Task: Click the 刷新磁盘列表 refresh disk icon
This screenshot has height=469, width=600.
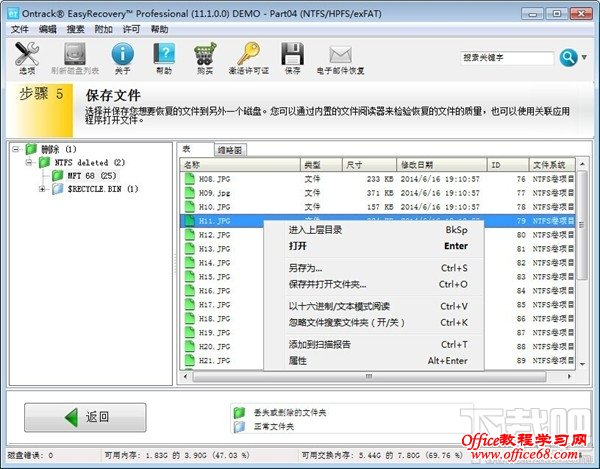Action: pyautogui.click(x=75, y=54)
